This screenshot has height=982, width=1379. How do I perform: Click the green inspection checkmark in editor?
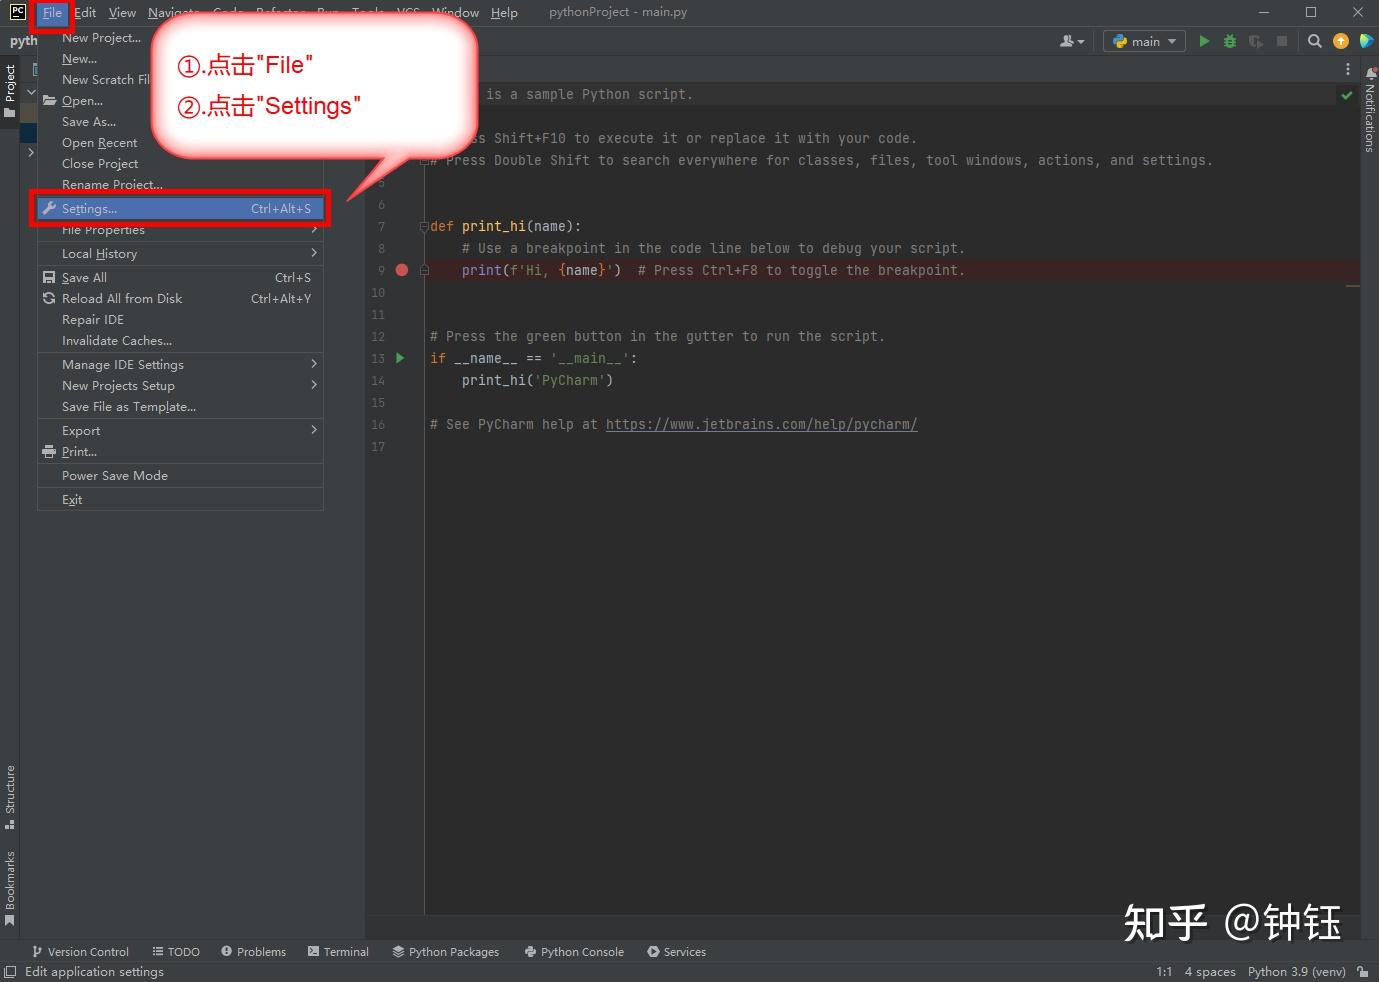pos(1346,95)
